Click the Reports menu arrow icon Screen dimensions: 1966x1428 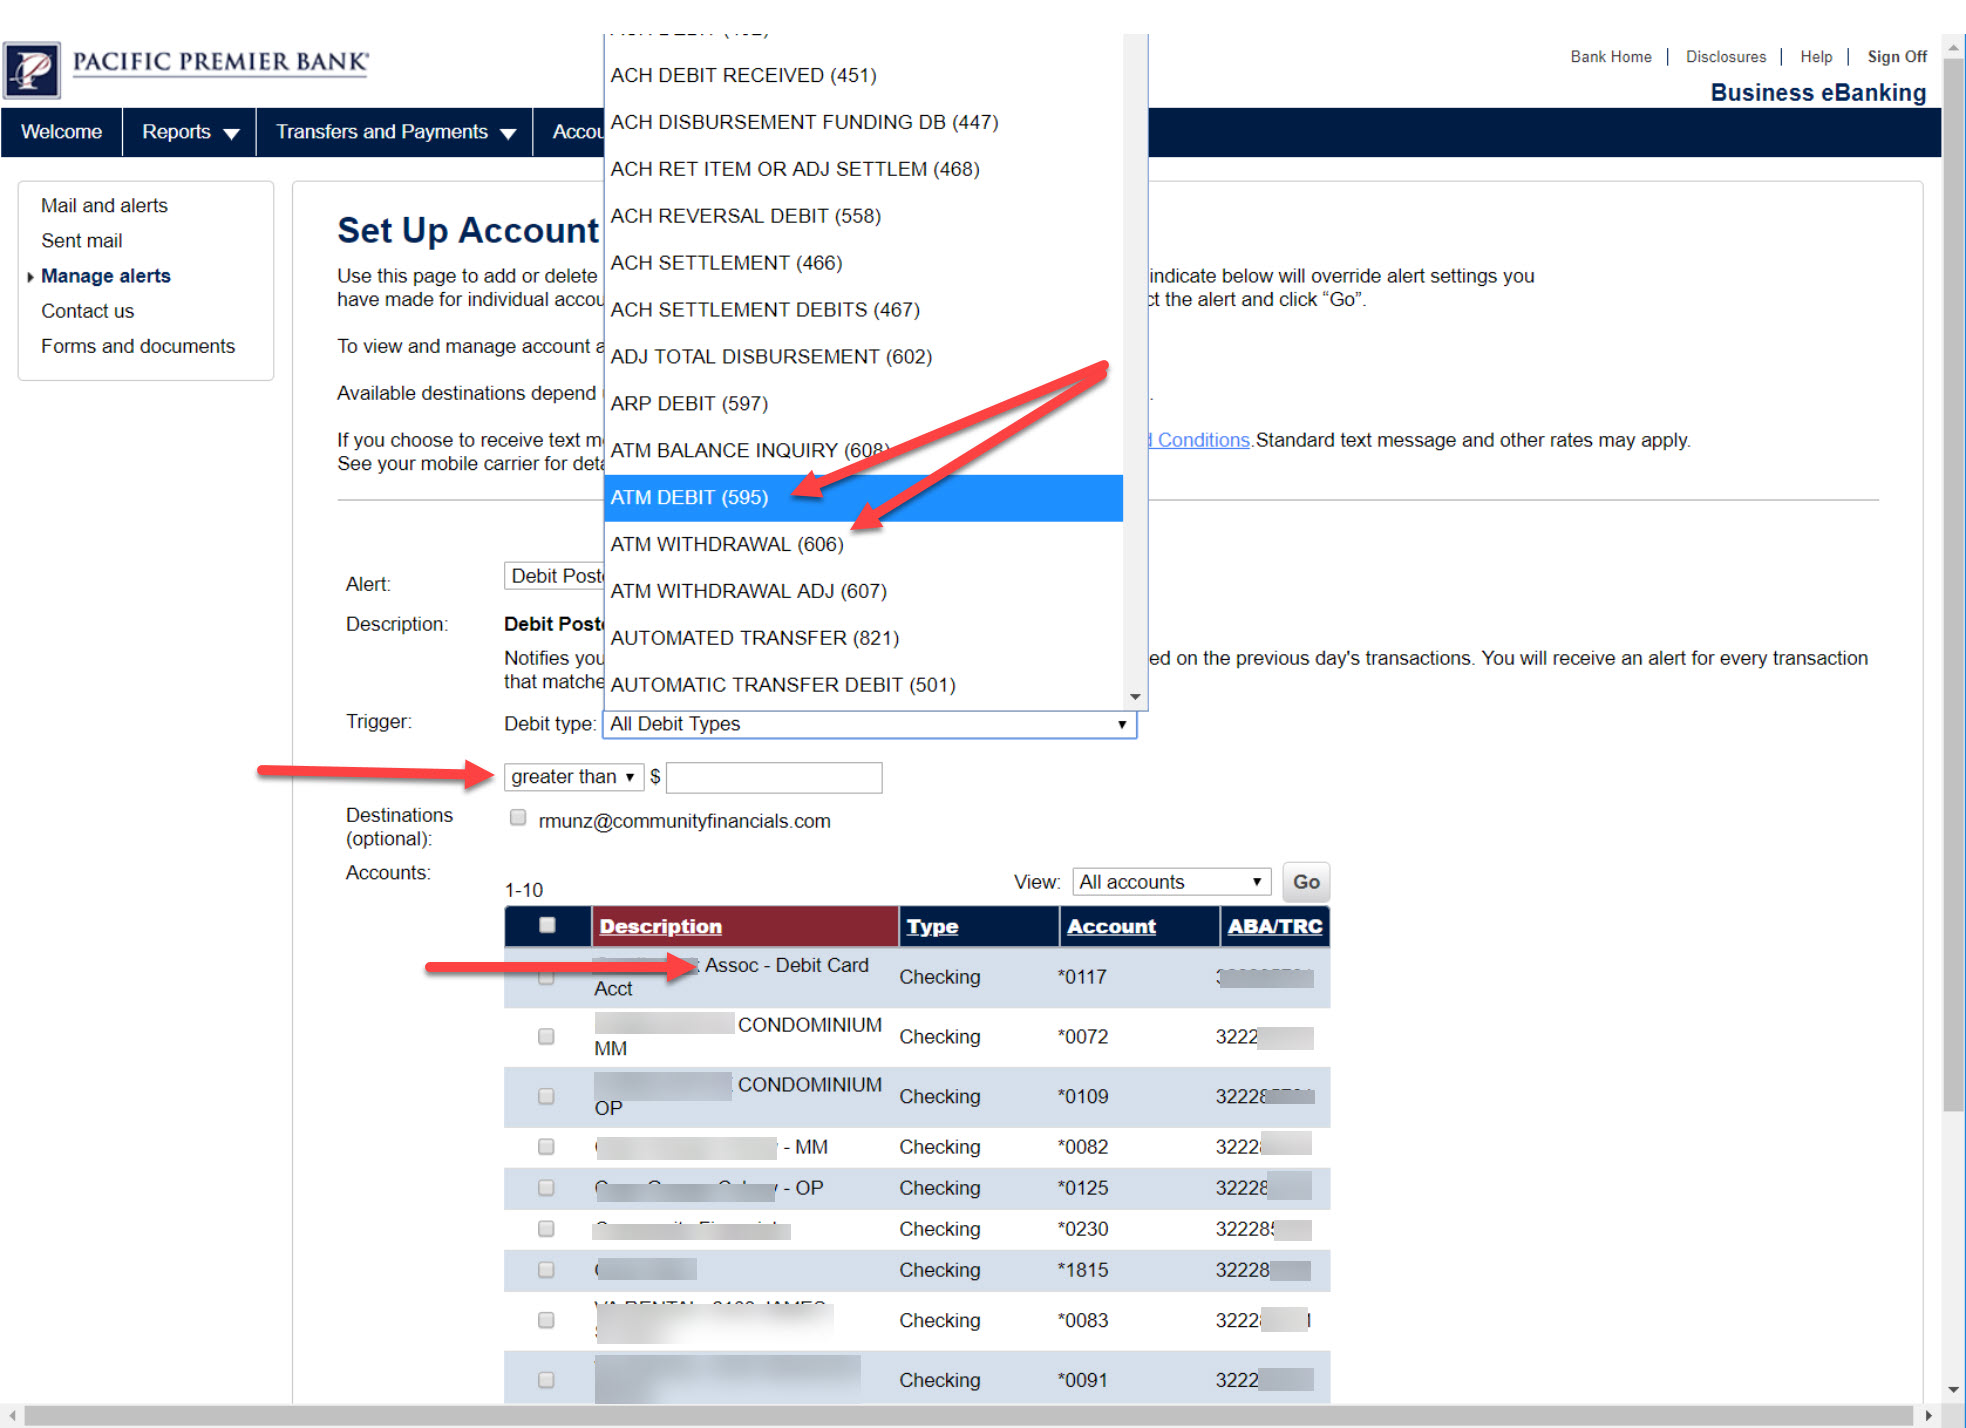232,134
